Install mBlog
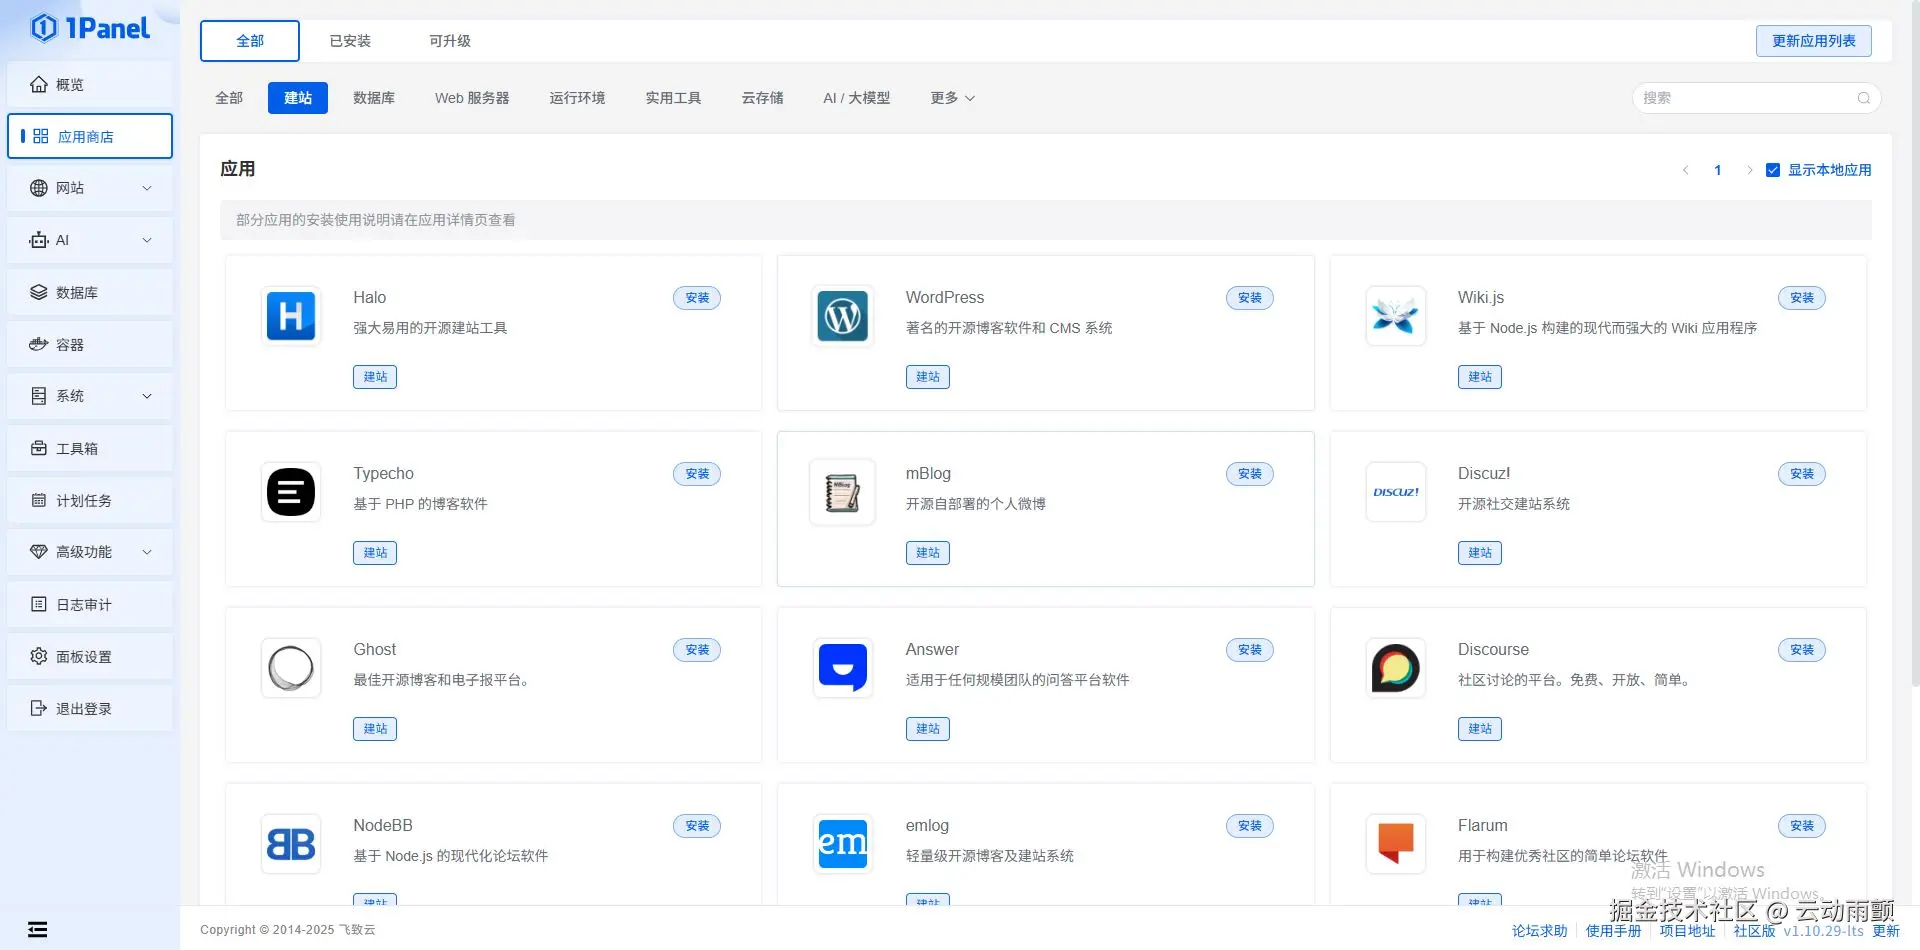Image resolution: width=1920 pixels, height=950 pixels. 1250,474
